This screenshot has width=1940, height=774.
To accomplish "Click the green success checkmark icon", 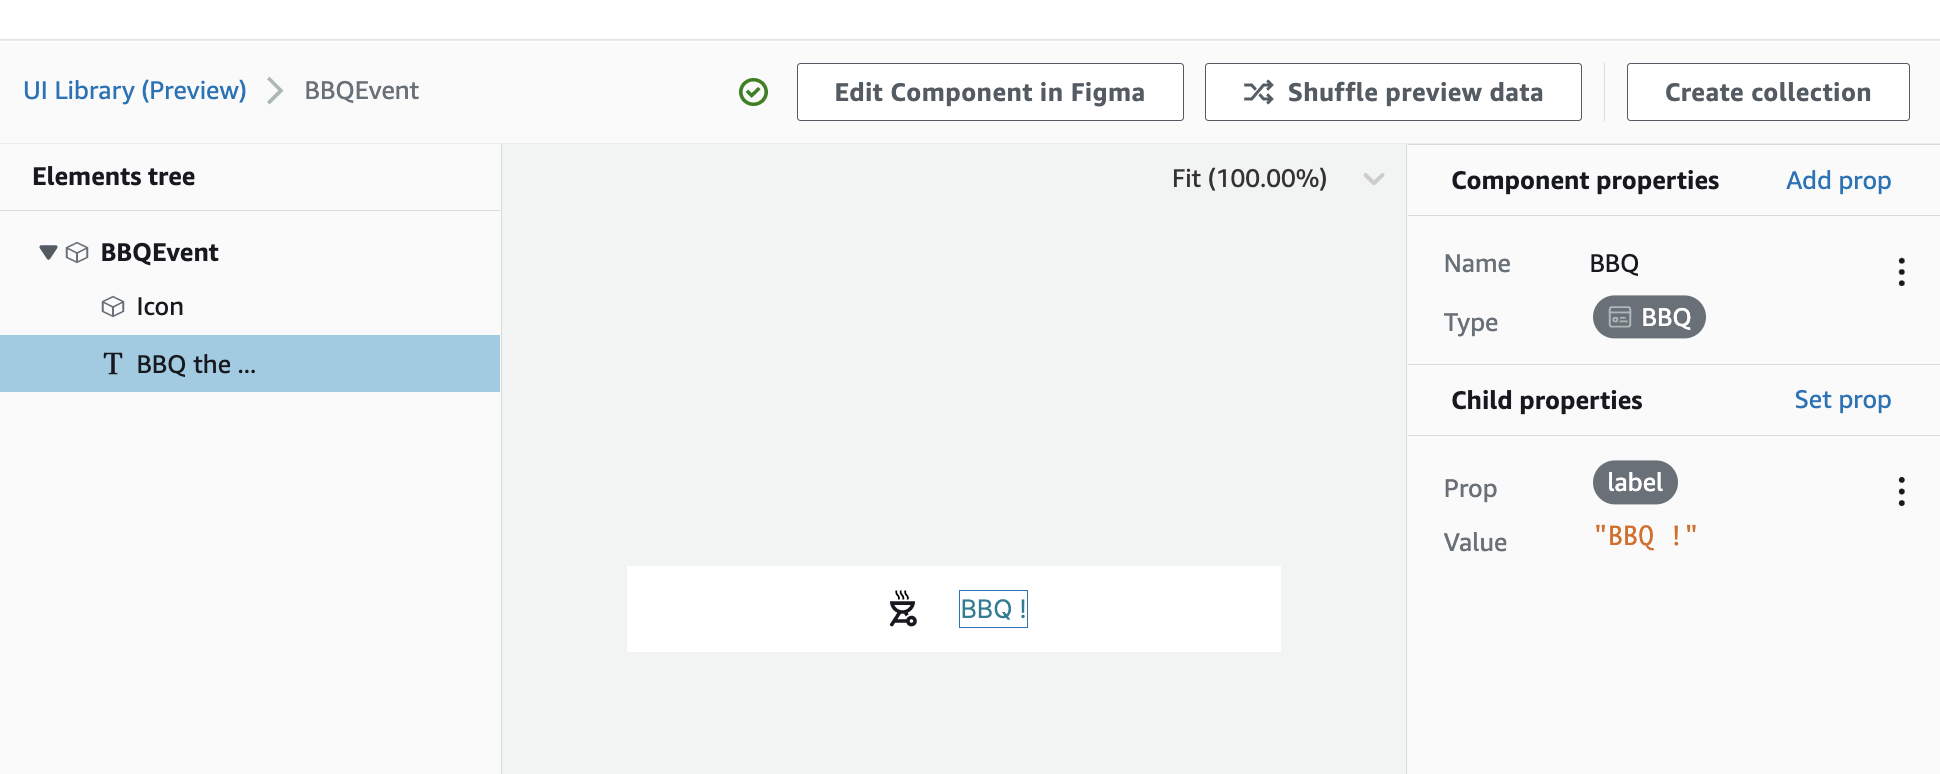I will [753, 91].
